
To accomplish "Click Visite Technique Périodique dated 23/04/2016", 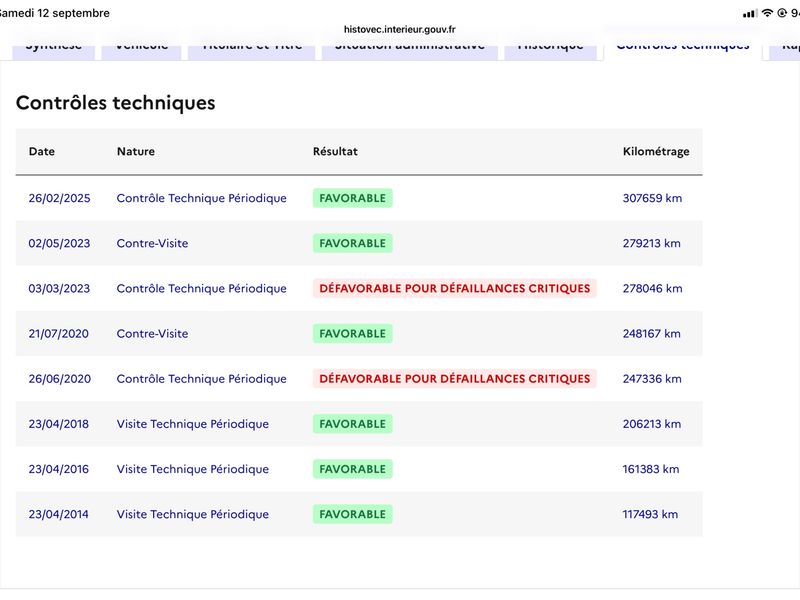I will click(x=193, y=469).
